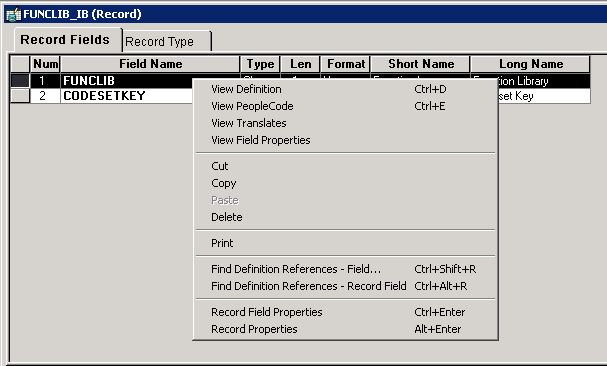The height and width of the screenshot is (366, 607).
Task: Click the Len column header
Action: click(x=300, y=64)
